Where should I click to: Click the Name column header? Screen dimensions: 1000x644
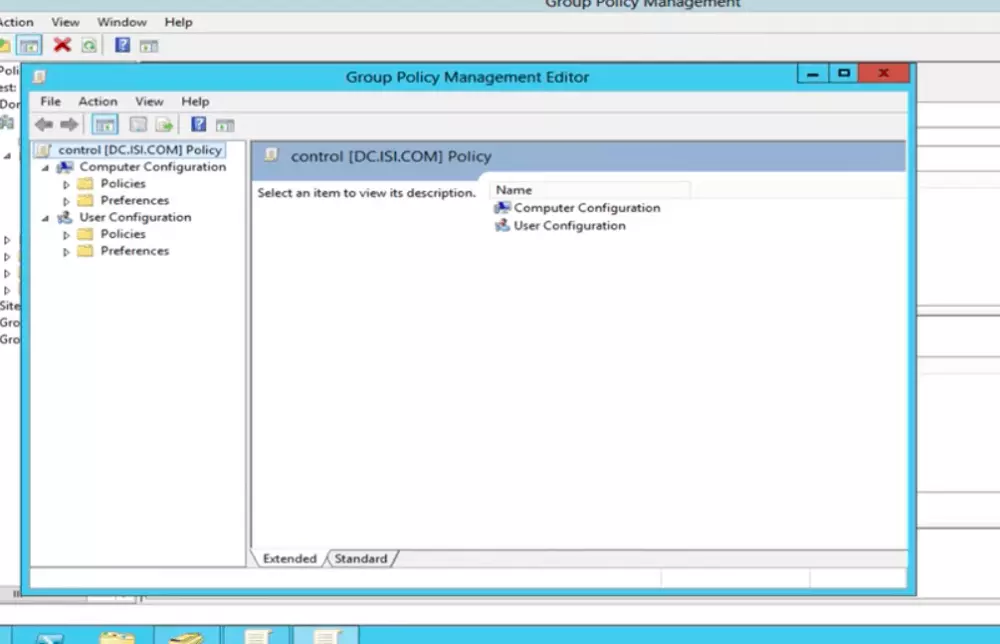pos(591,190)
